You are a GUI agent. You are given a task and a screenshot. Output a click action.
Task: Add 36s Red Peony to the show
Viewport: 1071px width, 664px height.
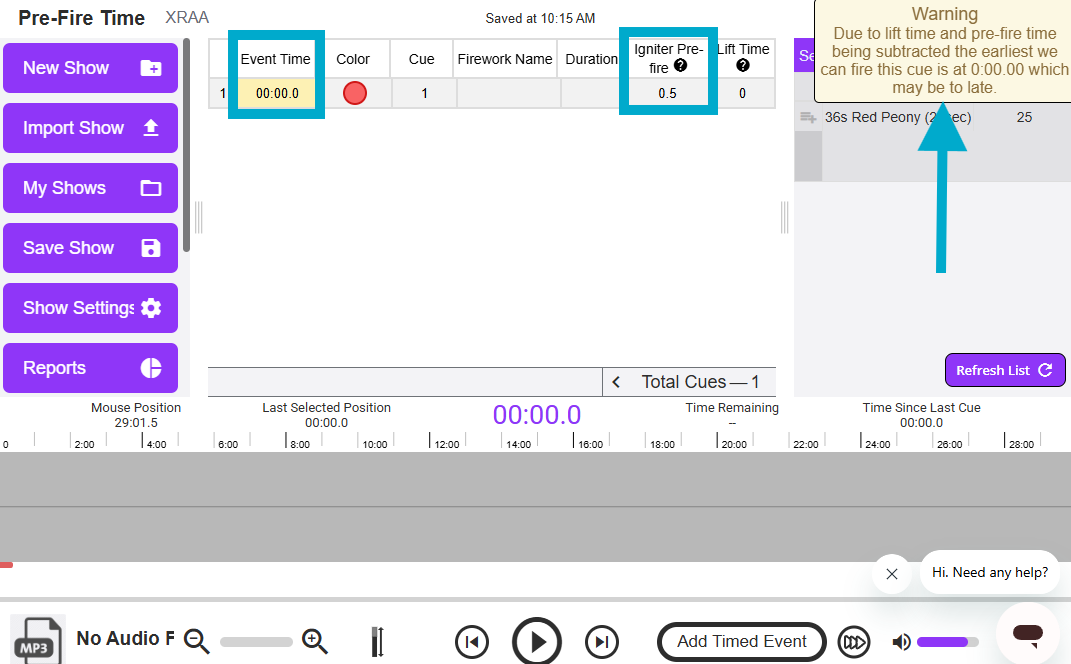coord(807,118)
